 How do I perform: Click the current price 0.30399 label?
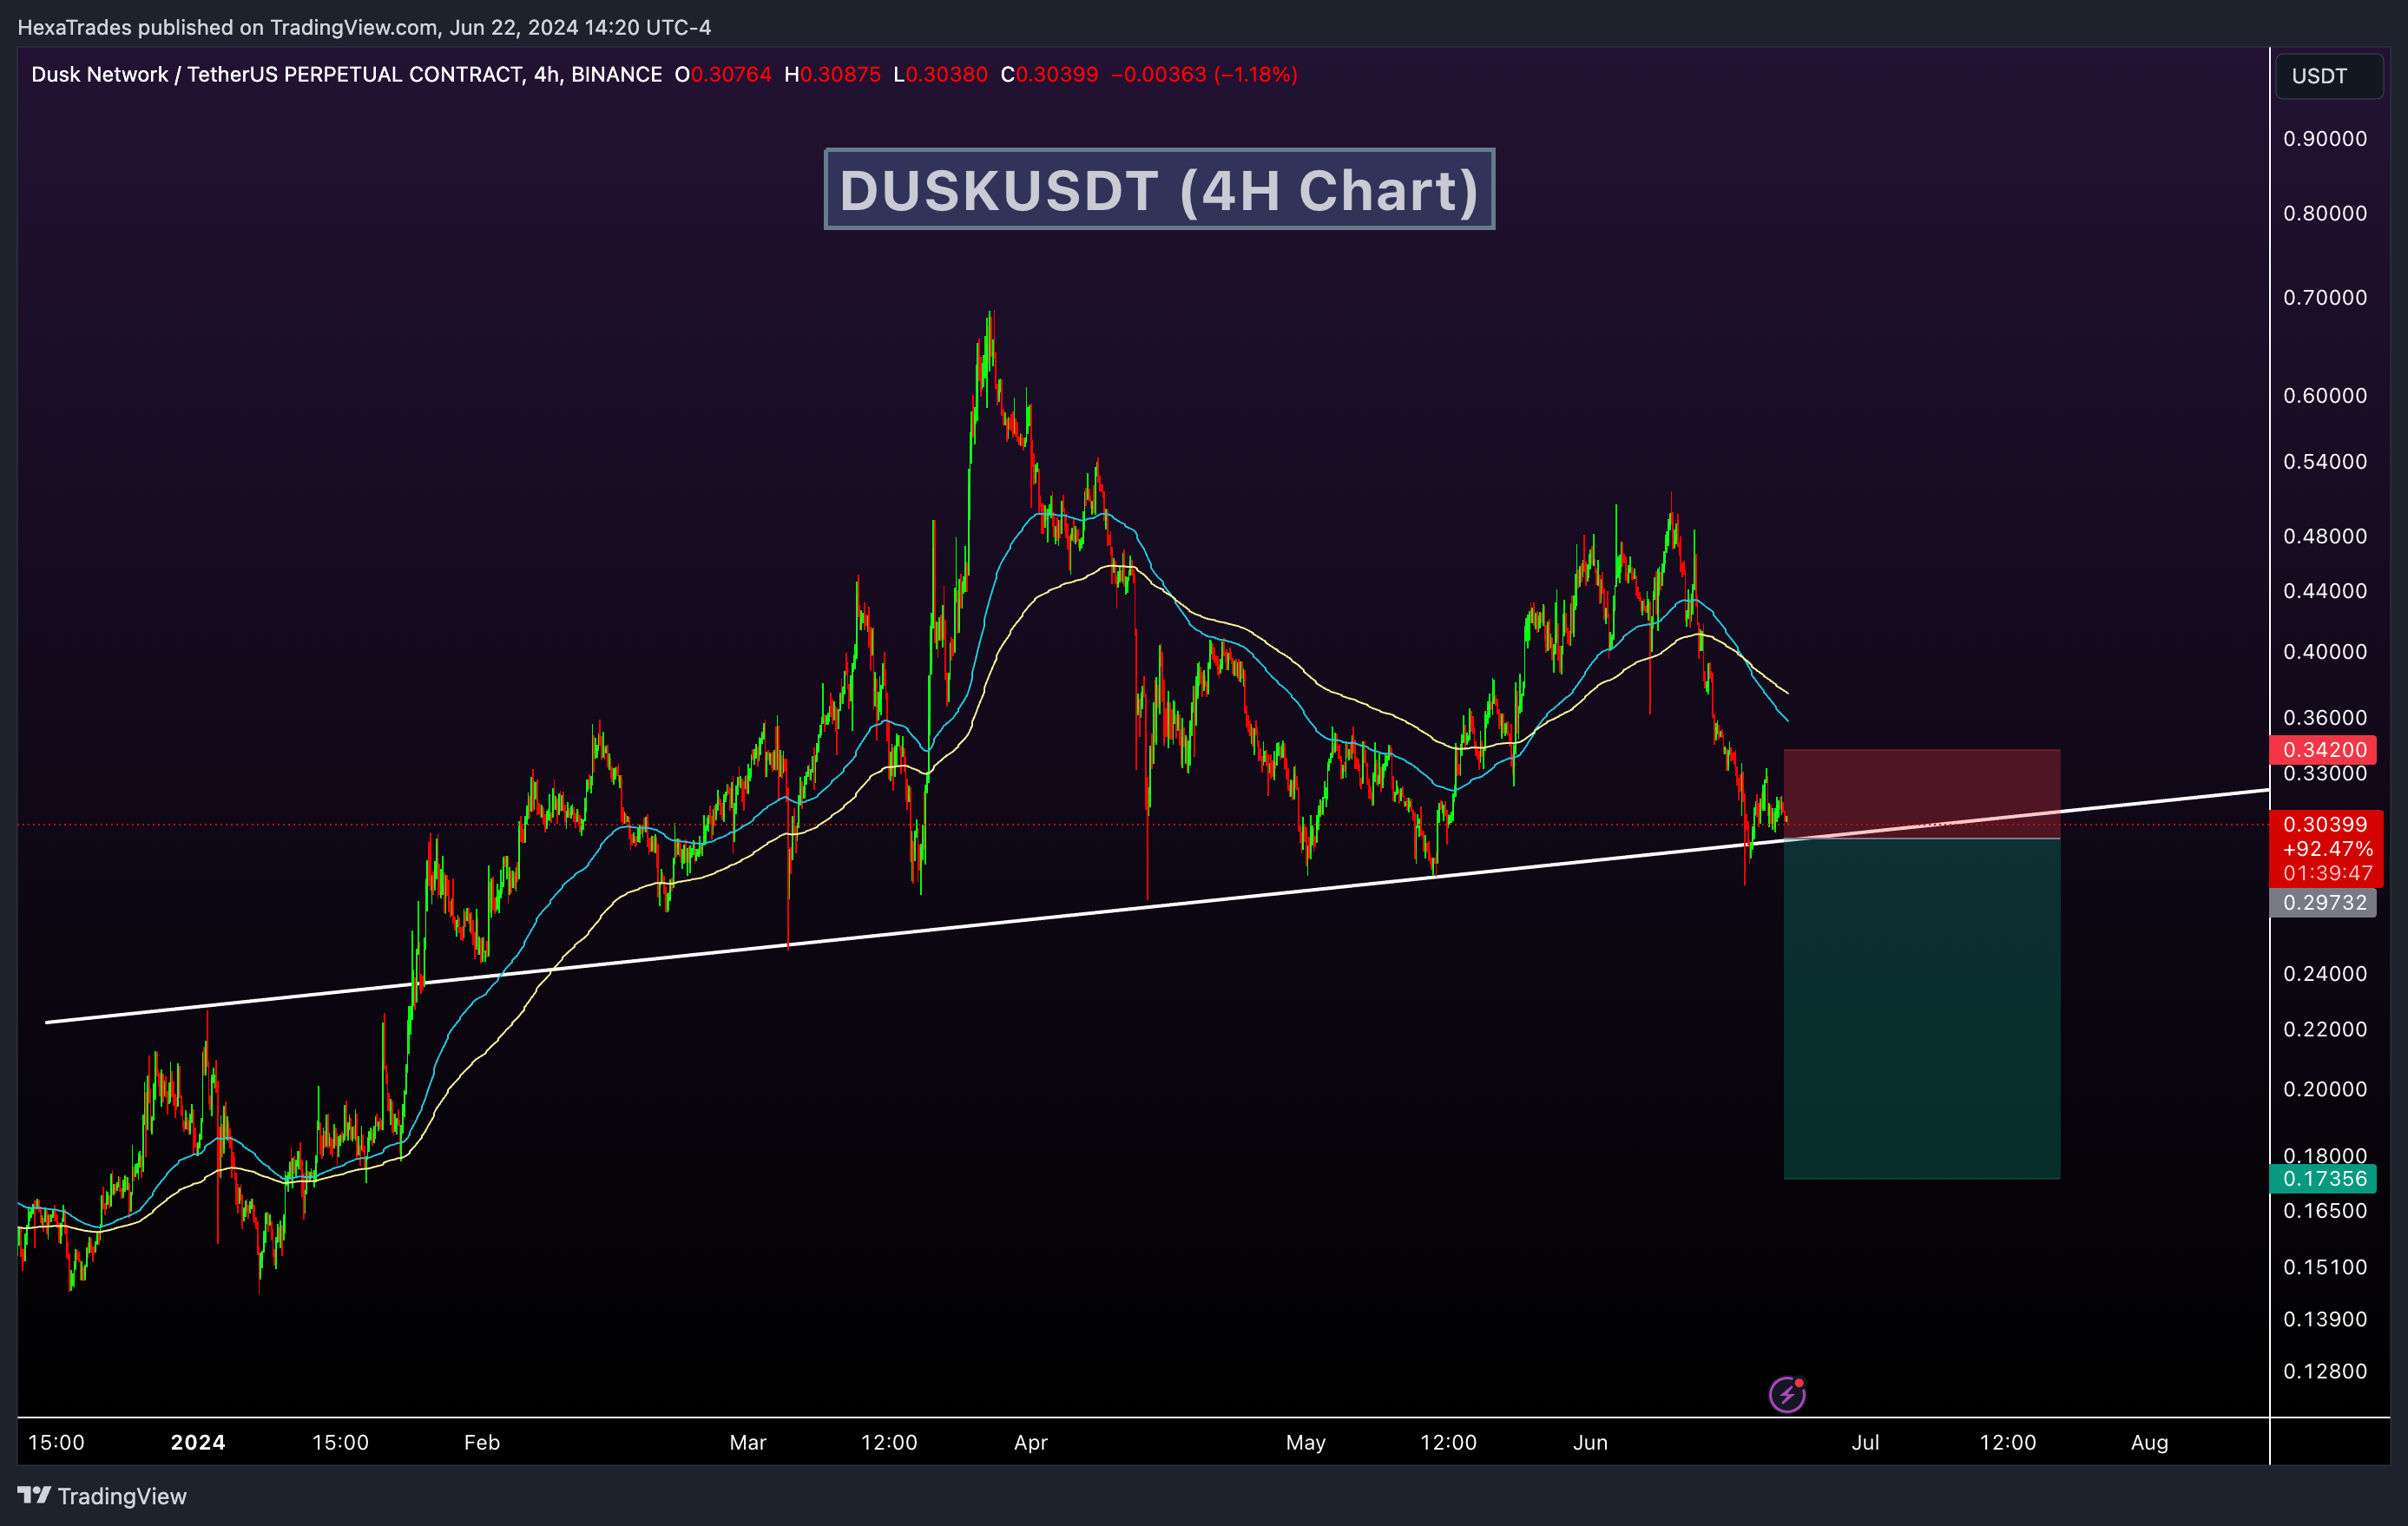click(2325, 824)
